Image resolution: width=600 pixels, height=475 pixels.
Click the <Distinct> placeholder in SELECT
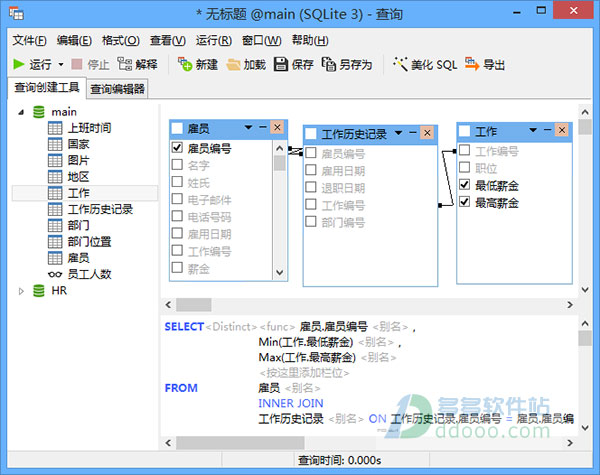[x=231, y=327]
